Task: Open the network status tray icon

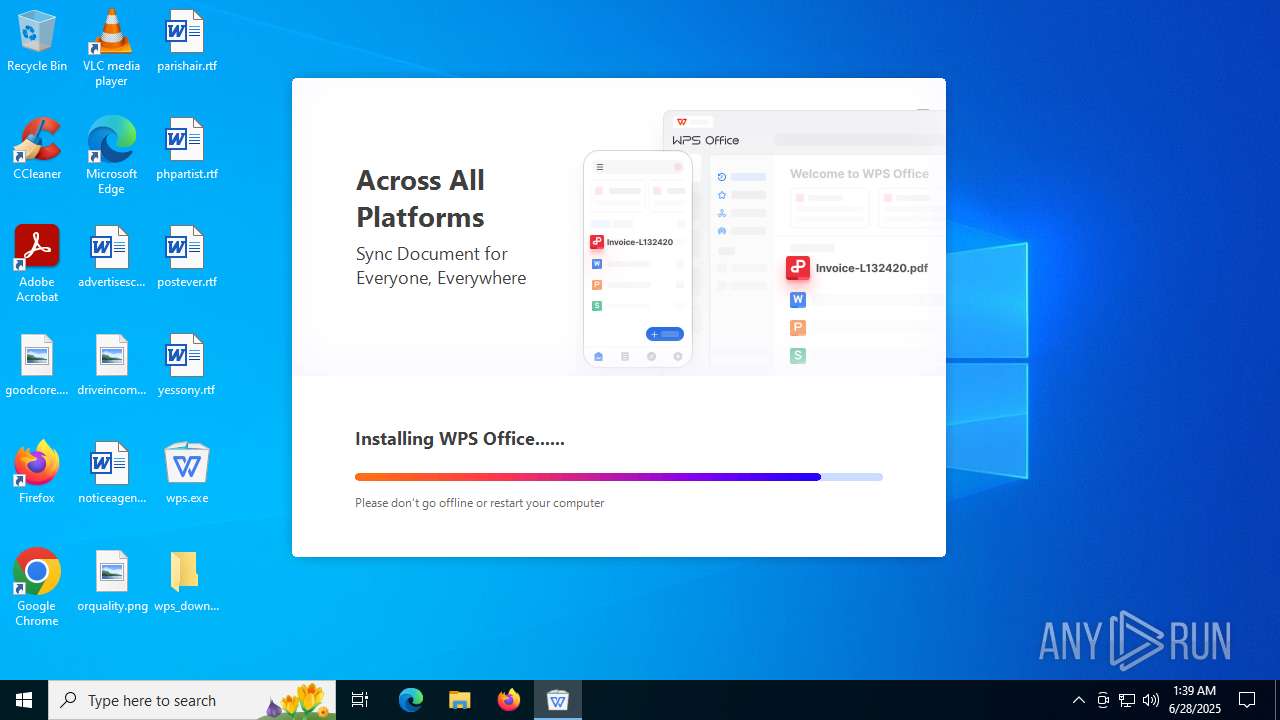Action: tap(1127, 700)
